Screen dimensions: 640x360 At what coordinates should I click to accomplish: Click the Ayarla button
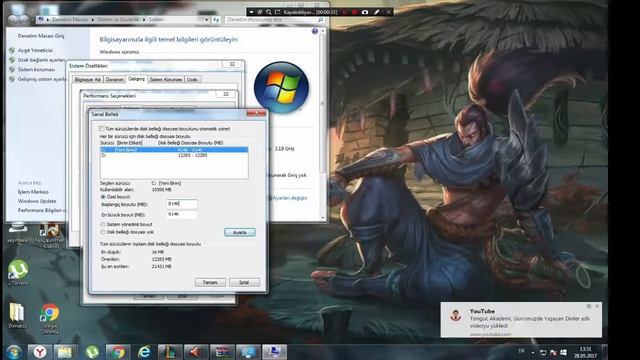[x=240, y=232]
